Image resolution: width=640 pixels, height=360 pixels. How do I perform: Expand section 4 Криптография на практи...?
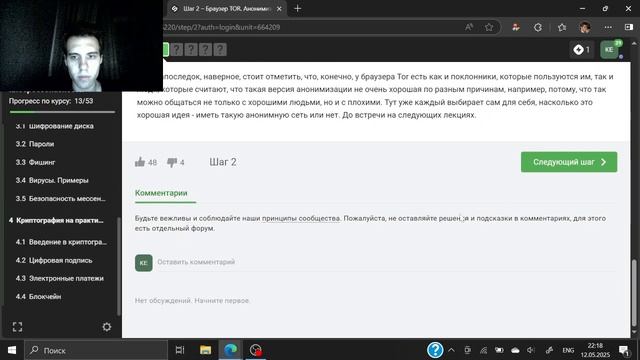(56, 220)
